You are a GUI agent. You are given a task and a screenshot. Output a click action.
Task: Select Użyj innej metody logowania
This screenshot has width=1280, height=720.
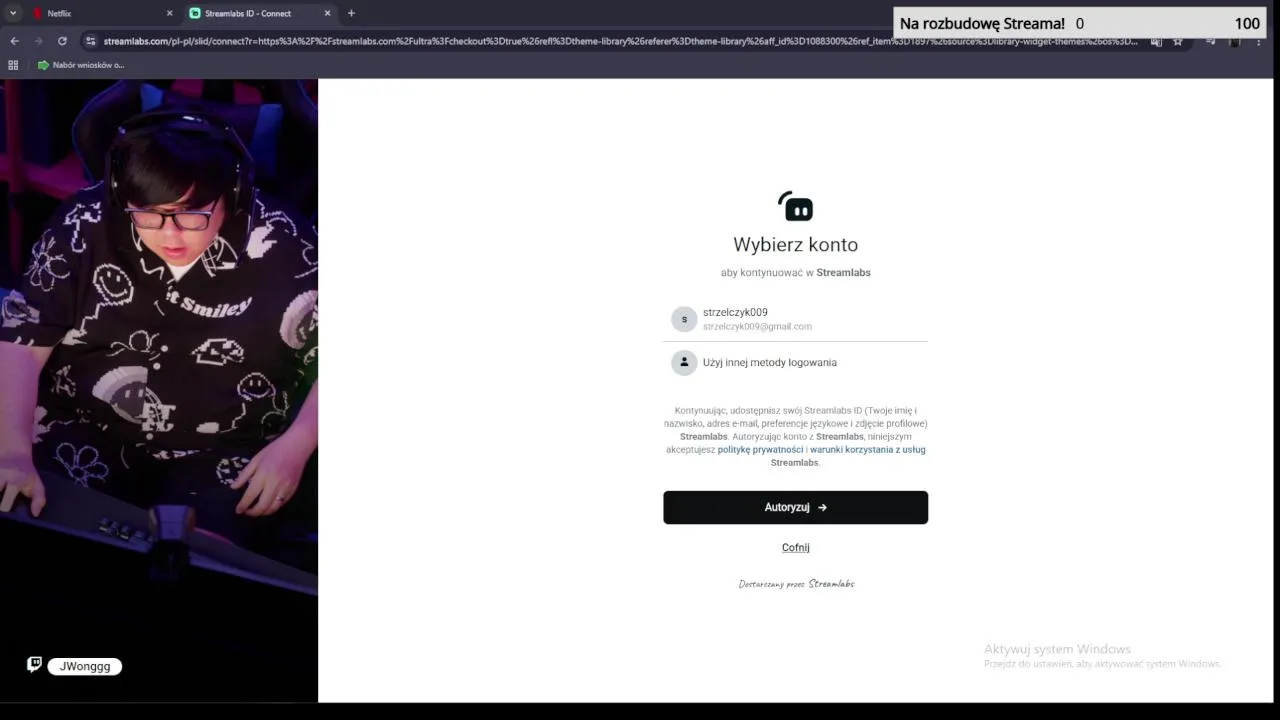[795, 362]
